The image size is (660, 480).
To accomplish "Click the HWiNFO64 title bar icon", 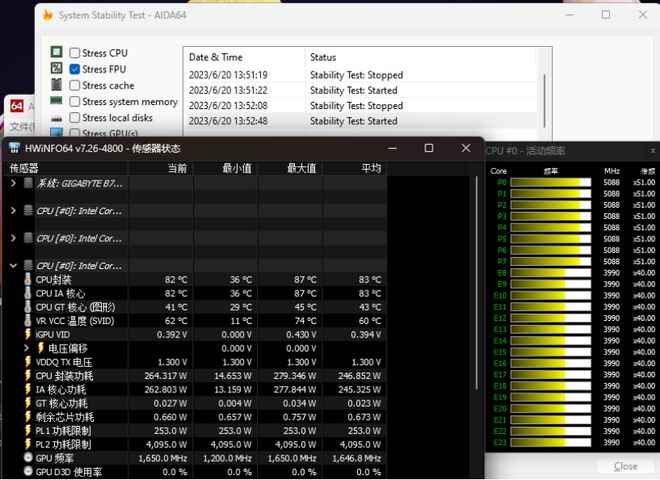I will (14, 148).
